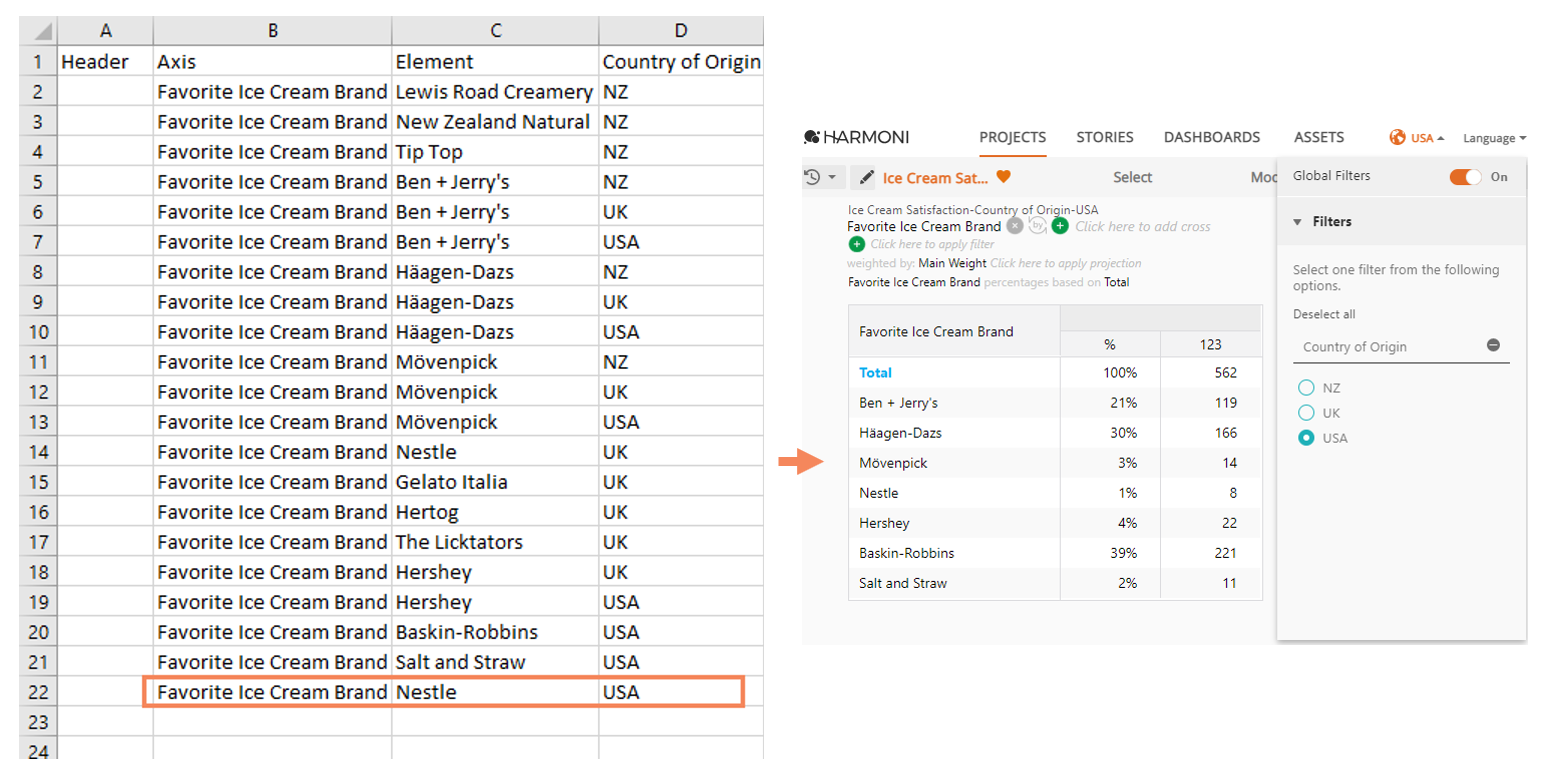Screen dimensions: 1542x768
Task: Click 'Header' cell in column A
Action: pos(105,62)
